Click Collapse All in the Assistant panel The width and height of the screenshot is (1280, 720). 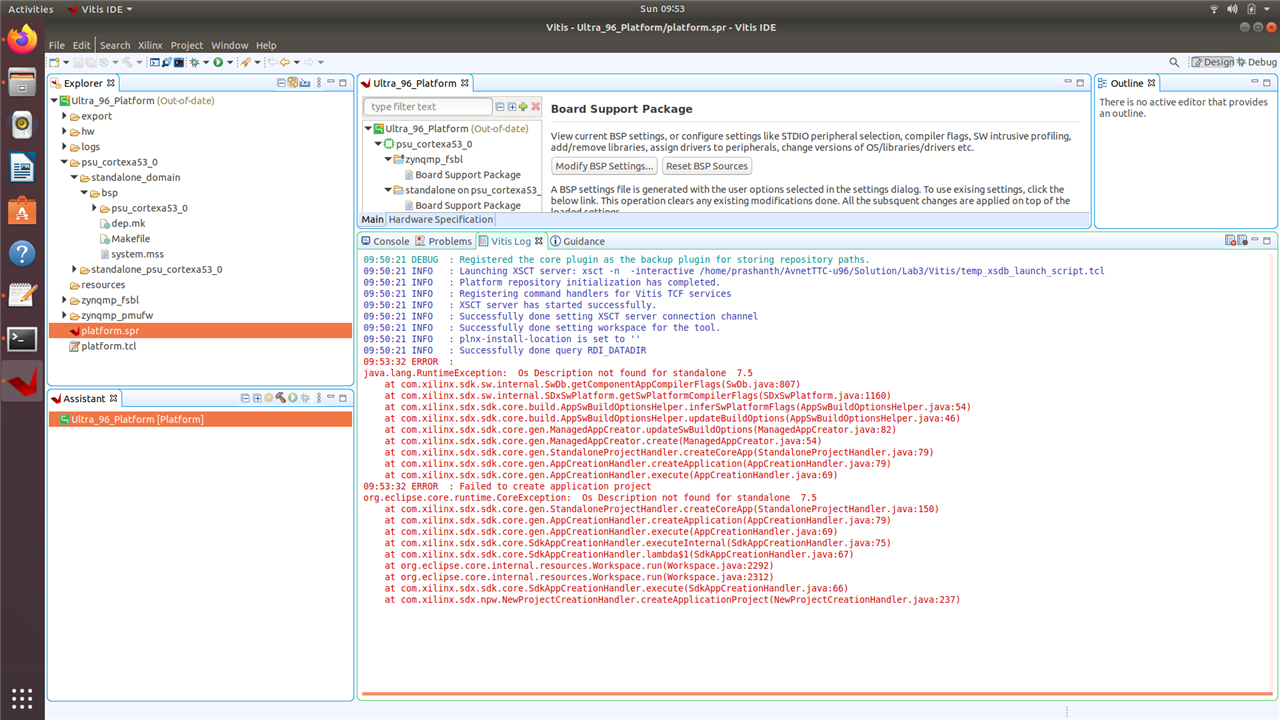click(x=245, y=398)
